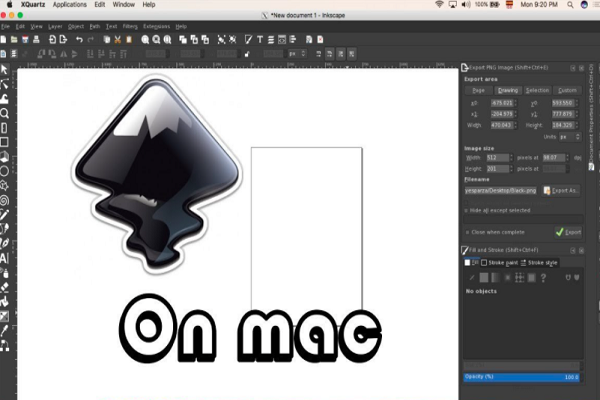Toggle Close when complete checkbox
This screenshot has height=400, width=600.
tap(467, 232)
